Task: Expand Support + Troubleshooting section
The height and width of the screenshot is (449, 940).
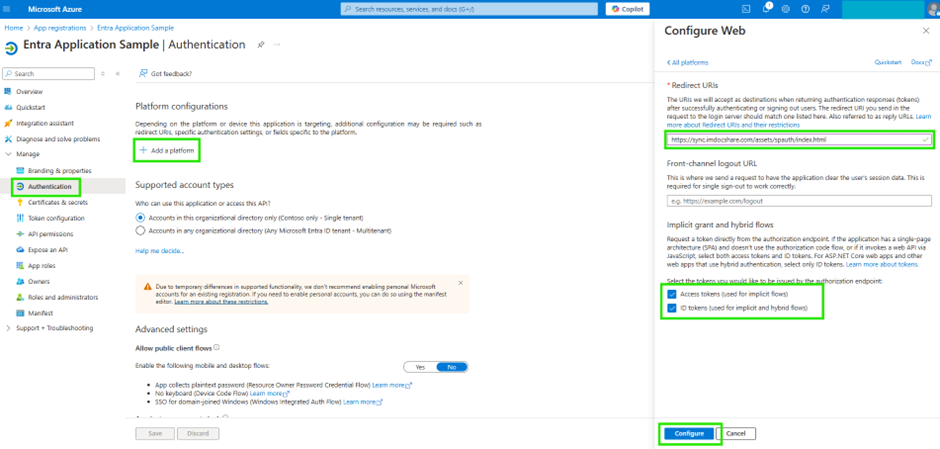Action: [x=8, y=328]
